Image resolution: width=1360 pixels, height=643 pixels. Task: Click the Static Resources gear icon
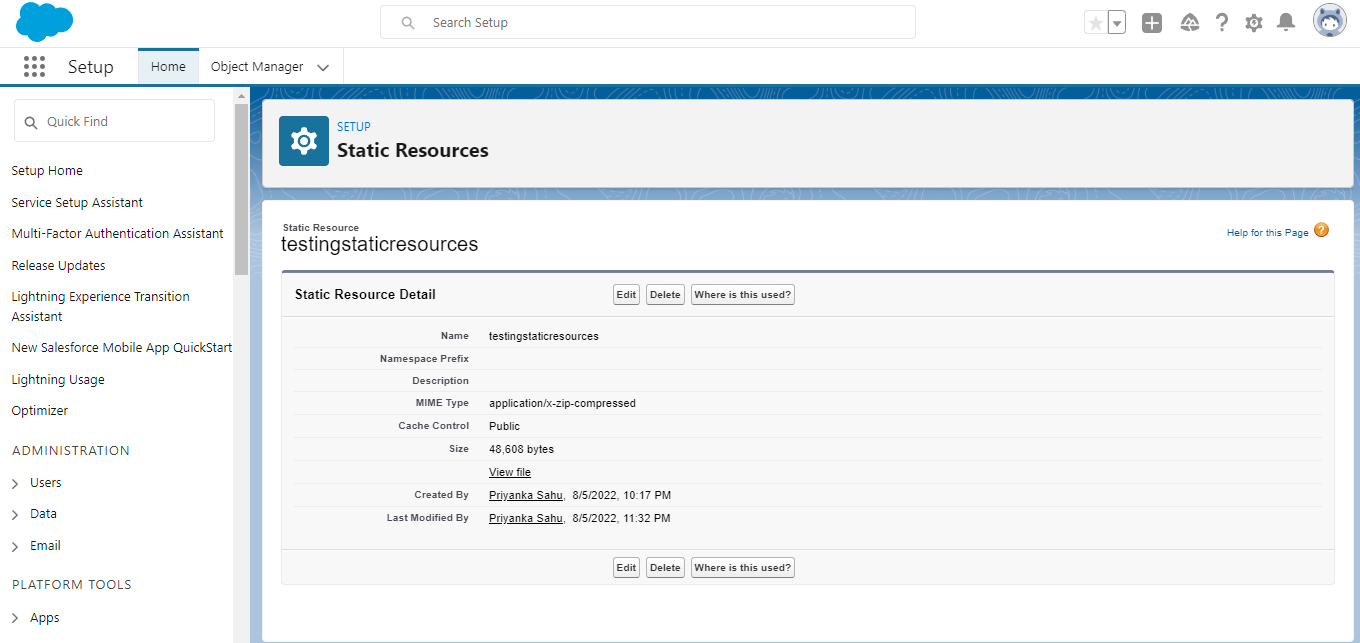tap(304, 141)
